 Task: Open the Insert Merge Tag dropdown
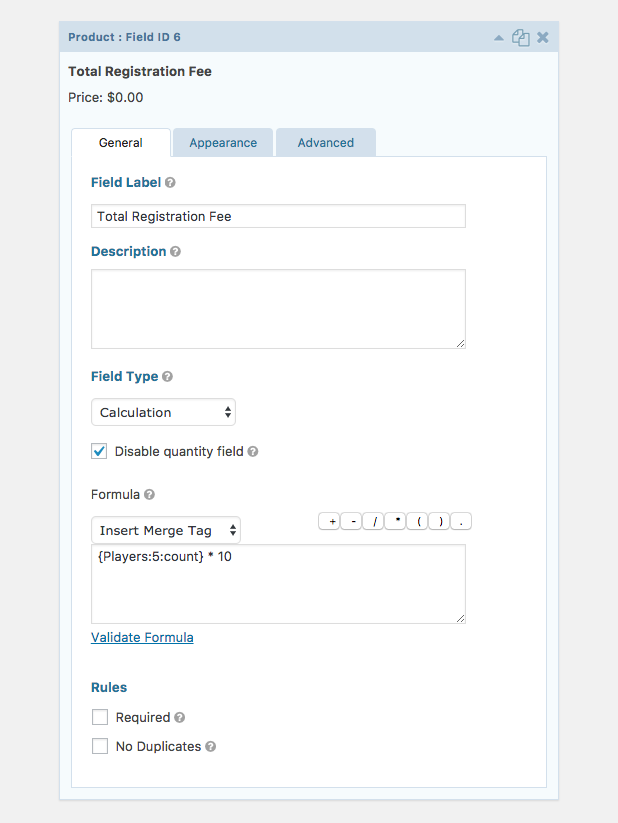(x=166, y=531)
